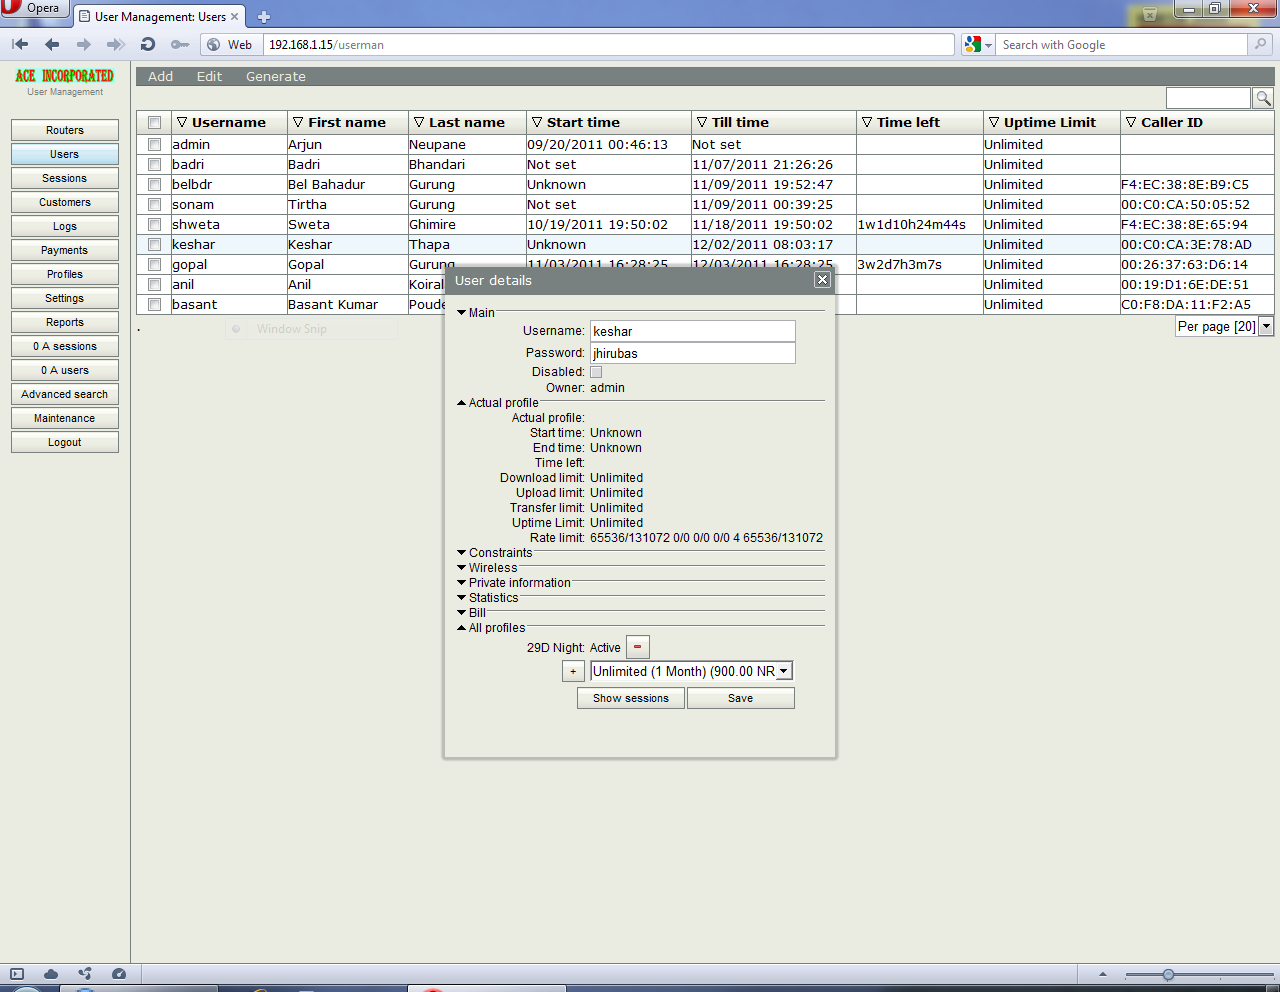Toggle the Disabled checkbox in User details
Screen dimensions: 1280x992
[596, 372]
